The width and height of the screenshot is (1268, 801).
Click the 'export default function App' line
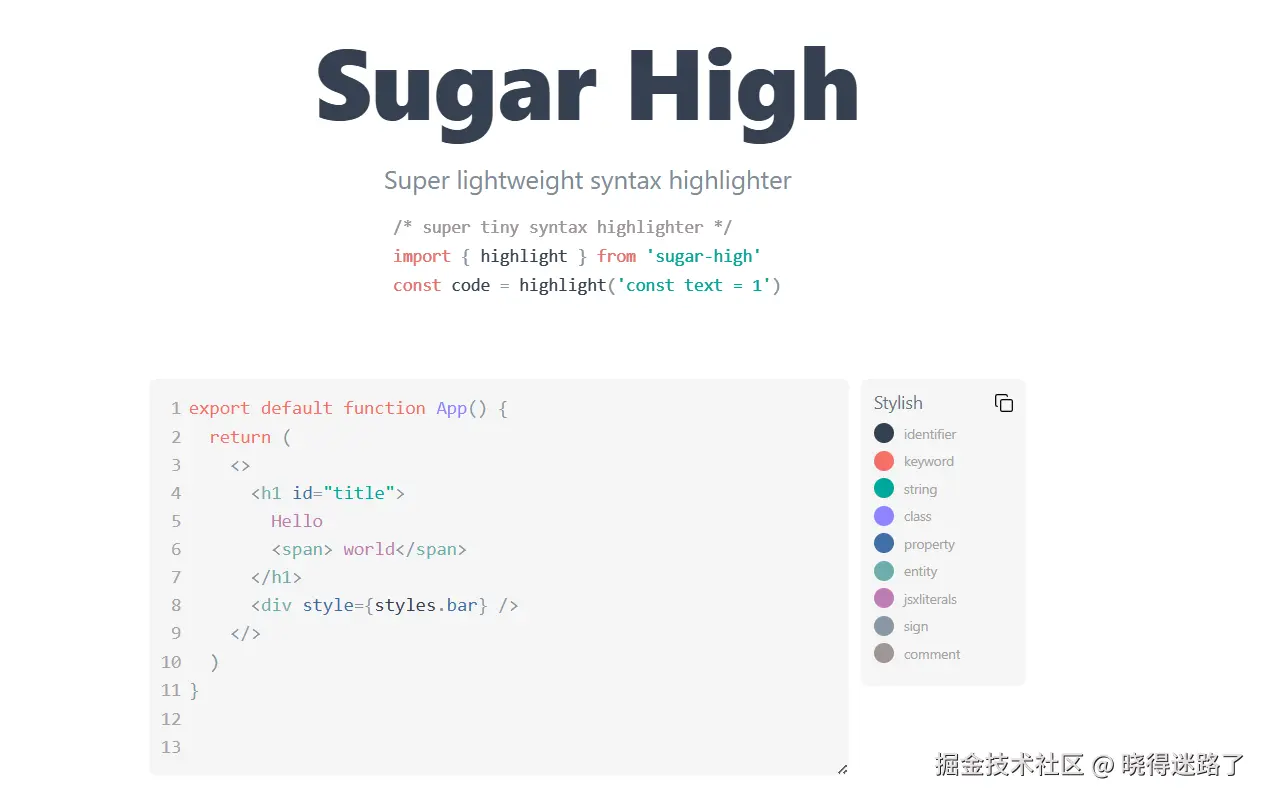click(x=348, y=408)
